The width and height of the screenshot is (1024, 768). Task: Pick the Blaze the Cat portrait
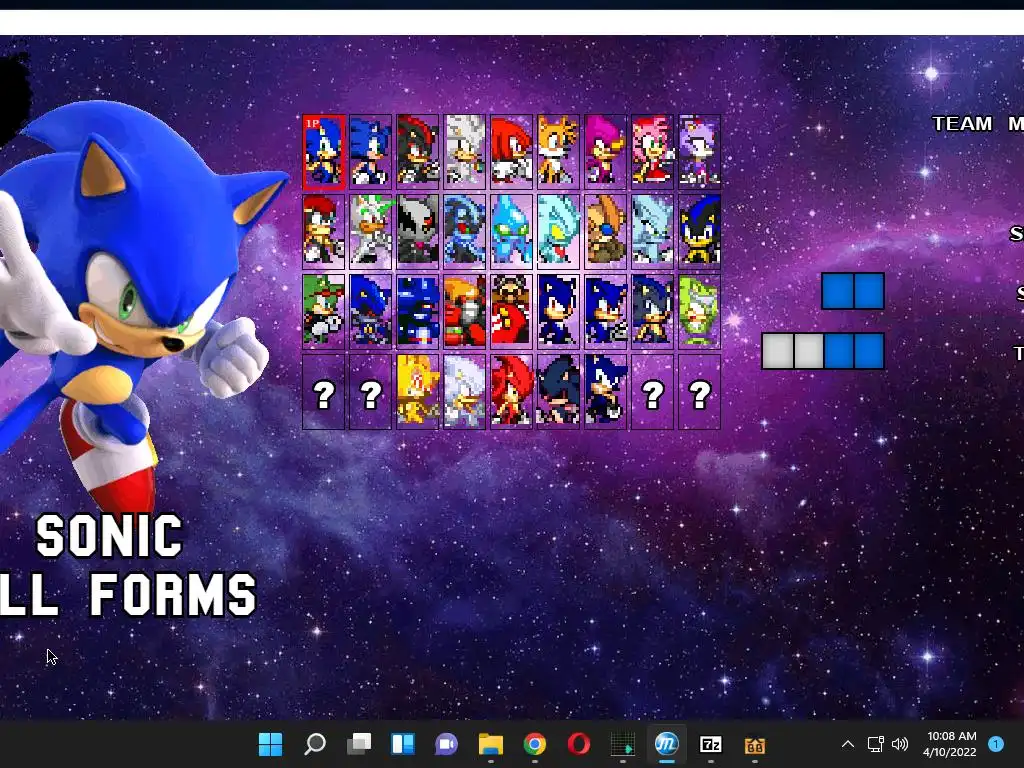point(699,152)
